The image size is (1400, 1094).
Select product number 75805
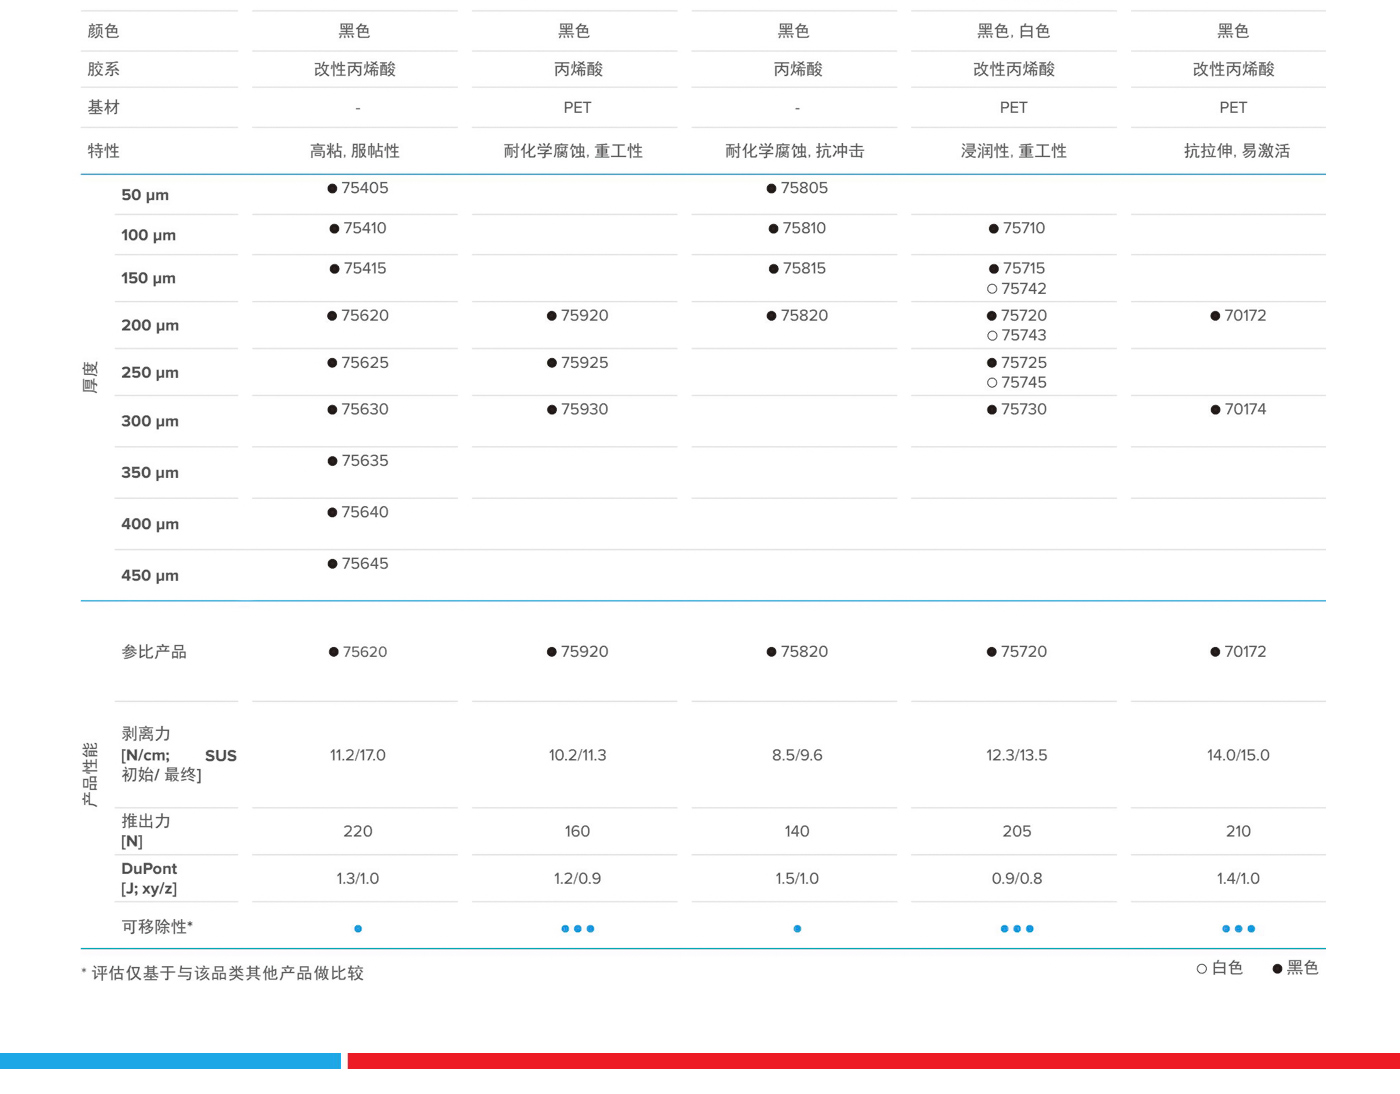click(797, 188)
